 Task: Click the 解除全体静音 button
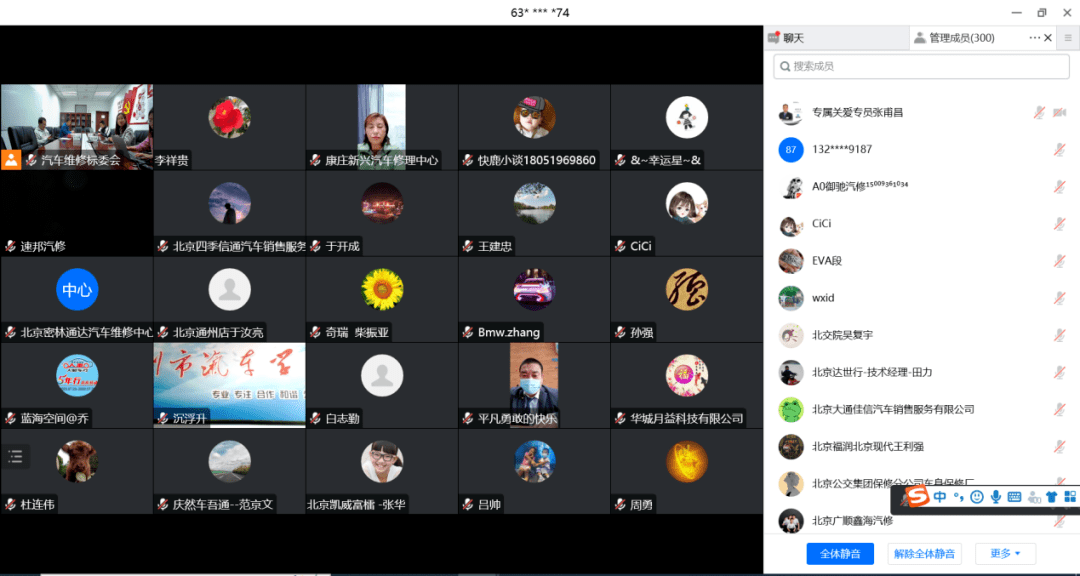(x=924, y=553)
